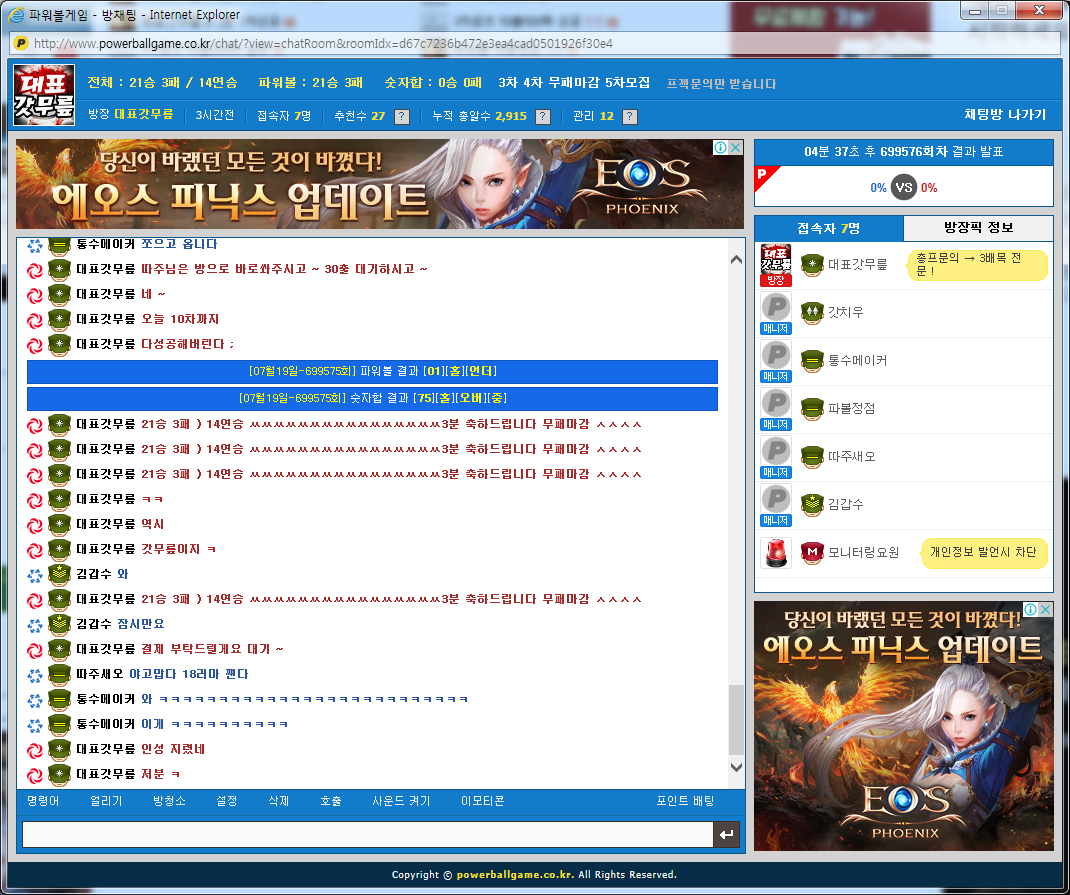Image resolution: width=1070 pixels, height=895 pixels.
Task: Open 포인트 배팅
Action: (x=685, y=801)
